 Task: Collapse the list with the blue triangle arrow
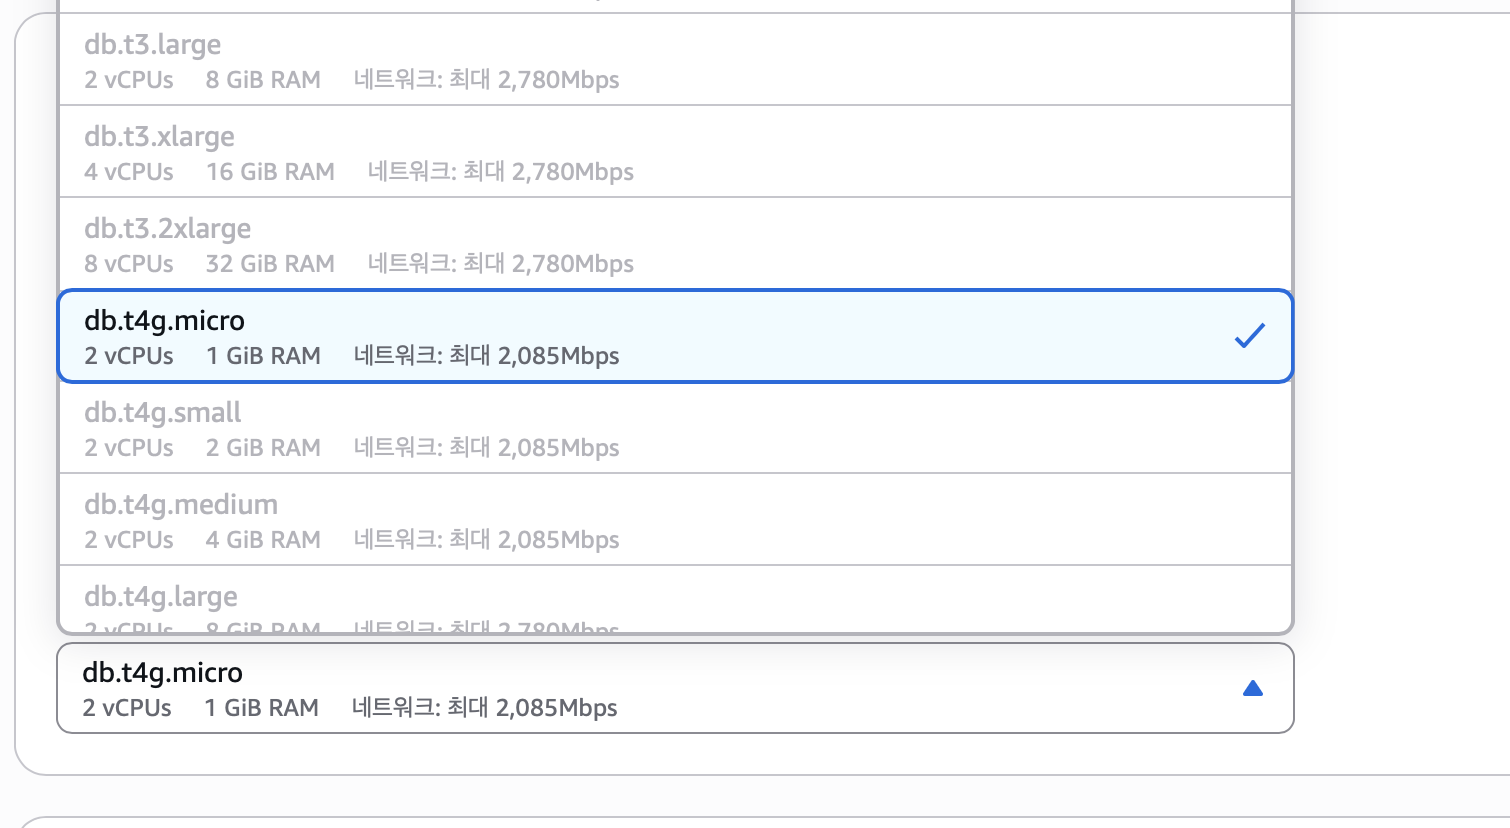(1252, 689)
